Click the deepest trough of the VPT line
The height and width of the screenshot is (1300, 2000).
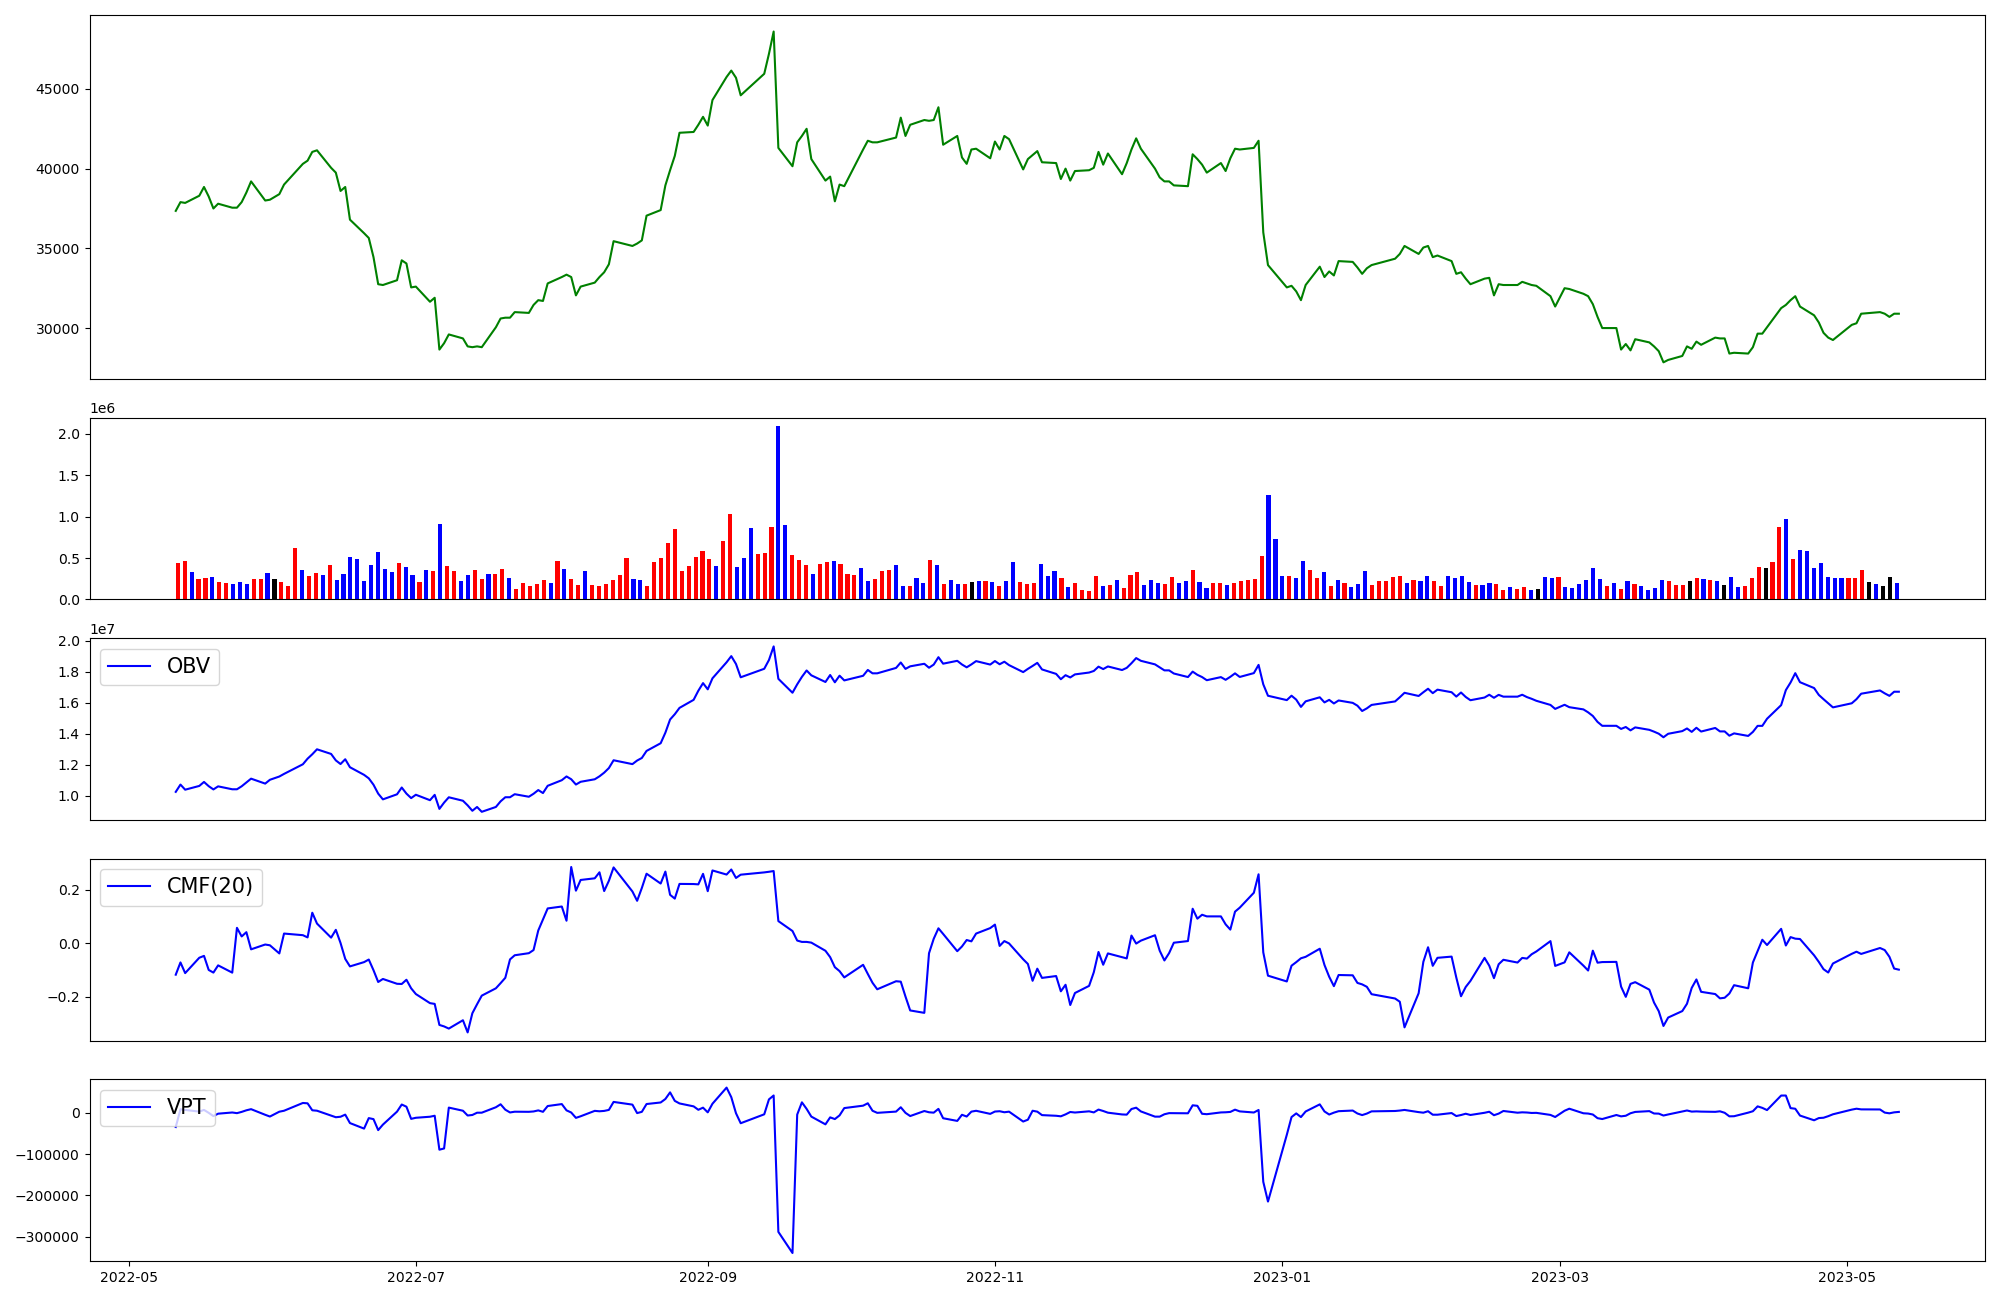point(792,1251)
